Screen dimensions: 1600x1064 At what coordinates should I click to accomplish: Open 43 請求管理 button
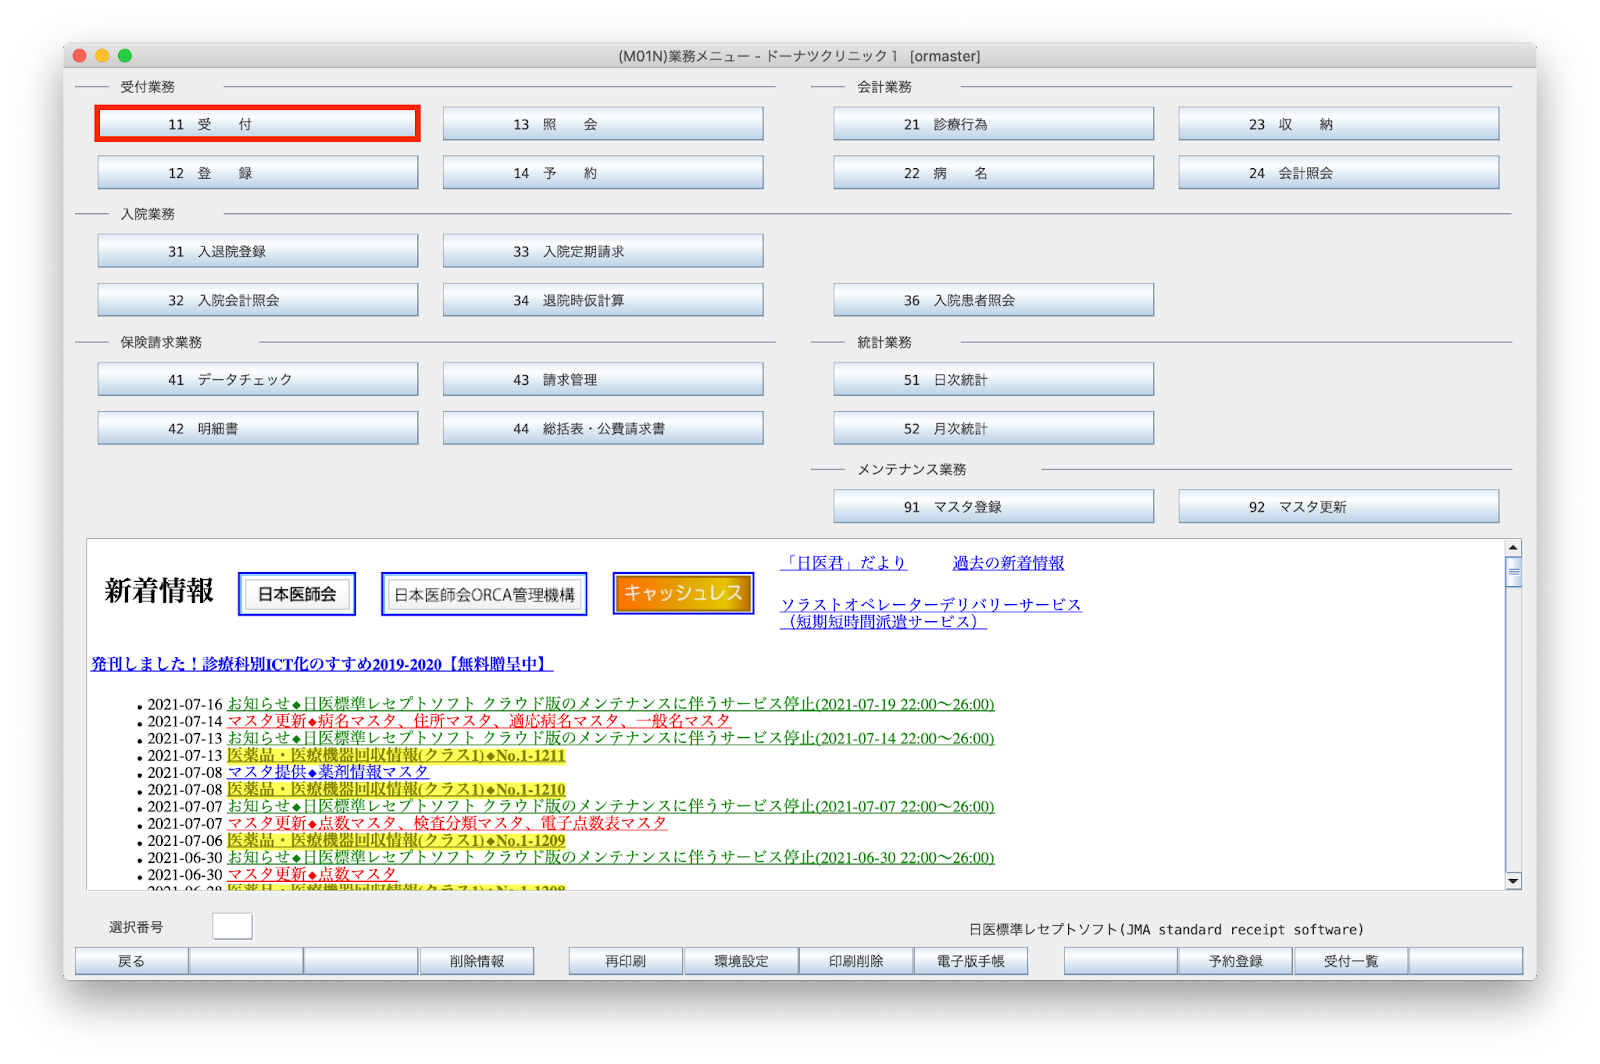603,379
